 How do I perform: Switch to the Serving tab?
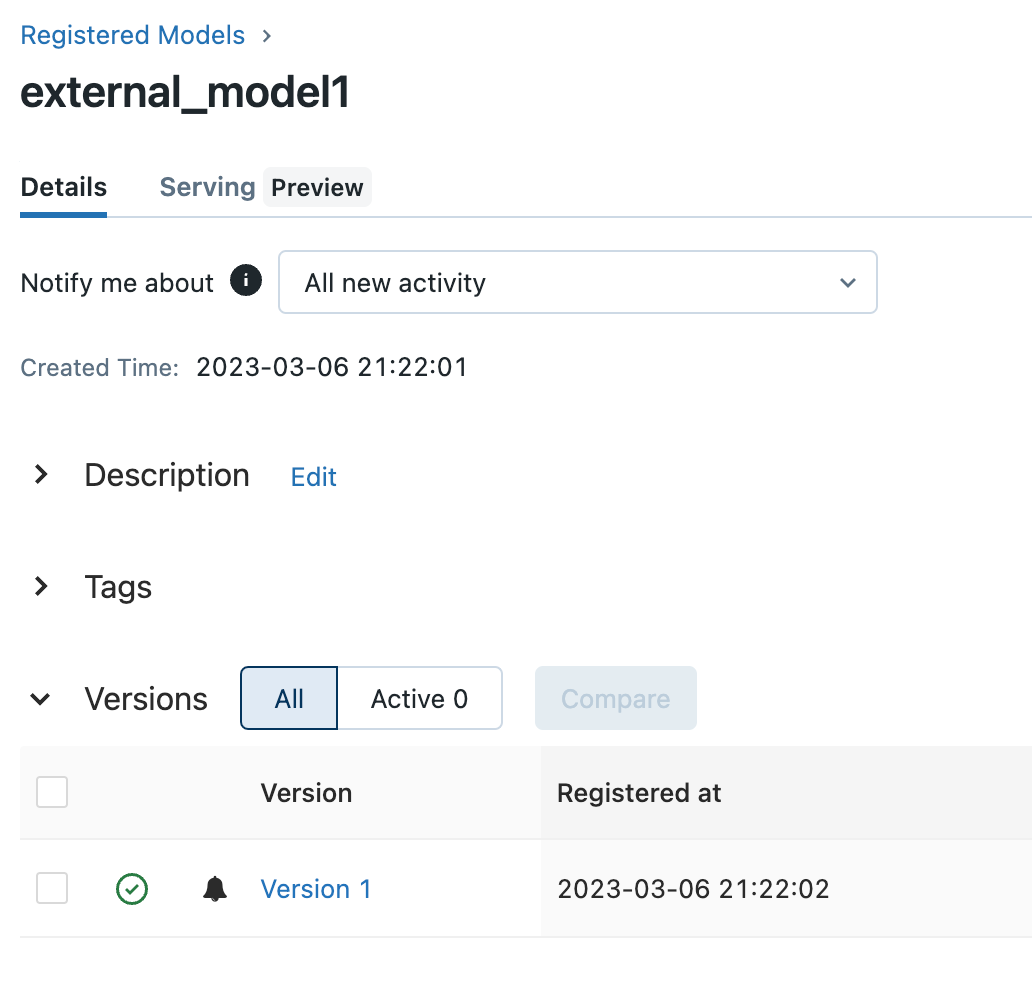pyautogui.click(x=206, y=187)
